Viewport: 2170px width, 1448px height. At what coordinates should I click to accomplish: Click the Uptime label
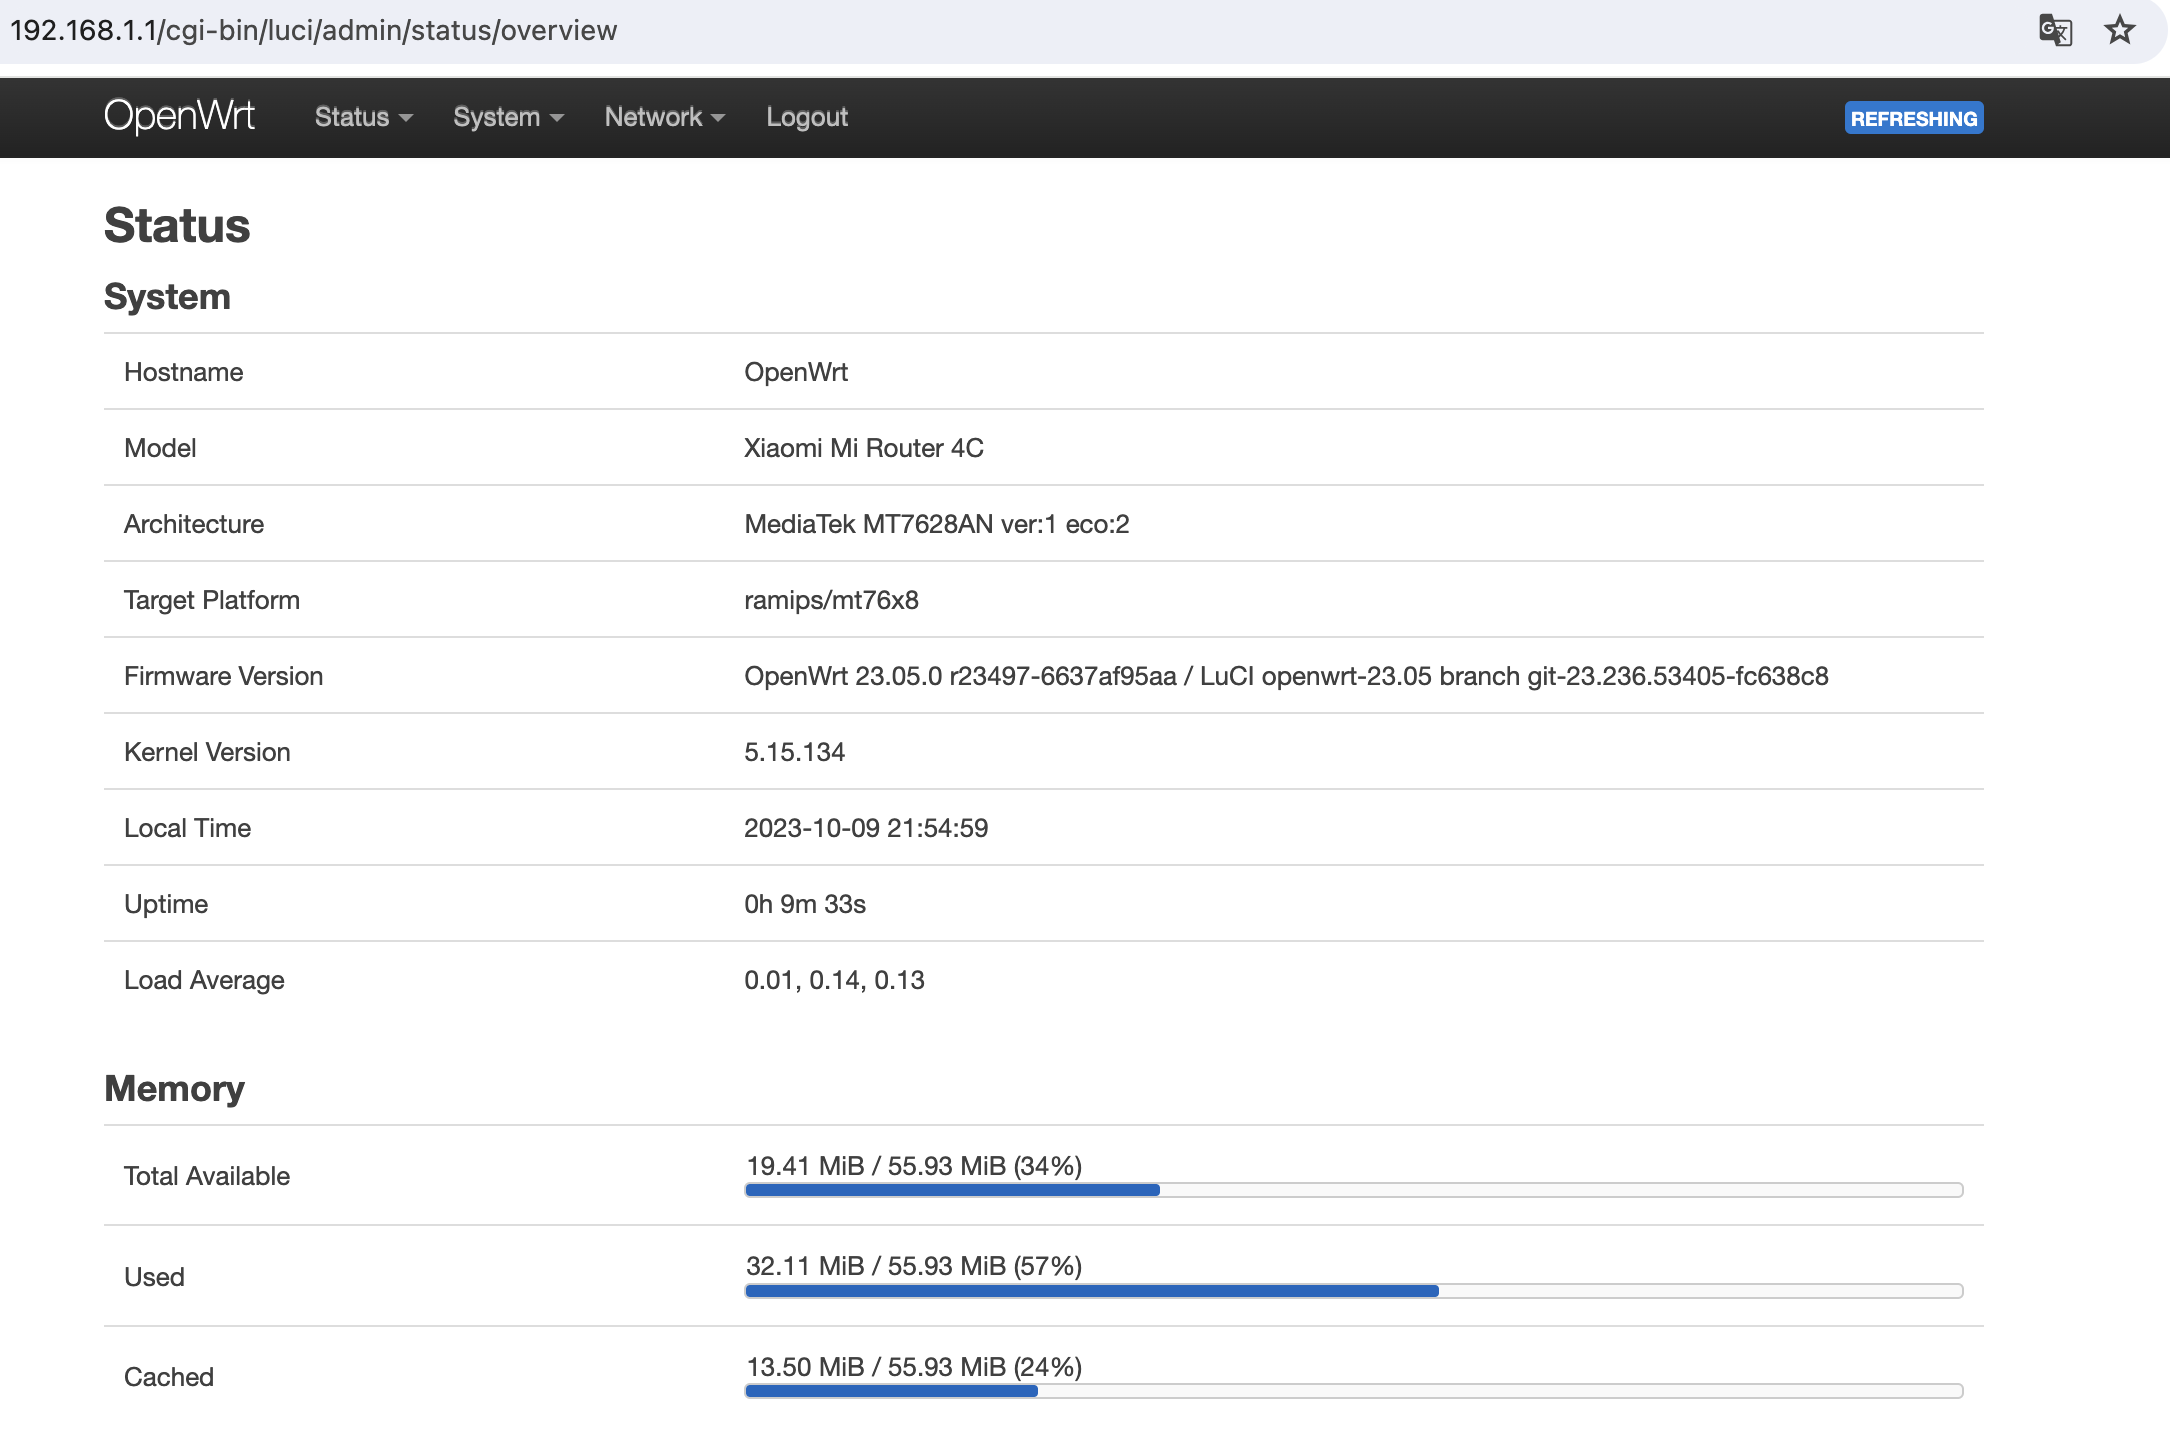pos(166,904)
